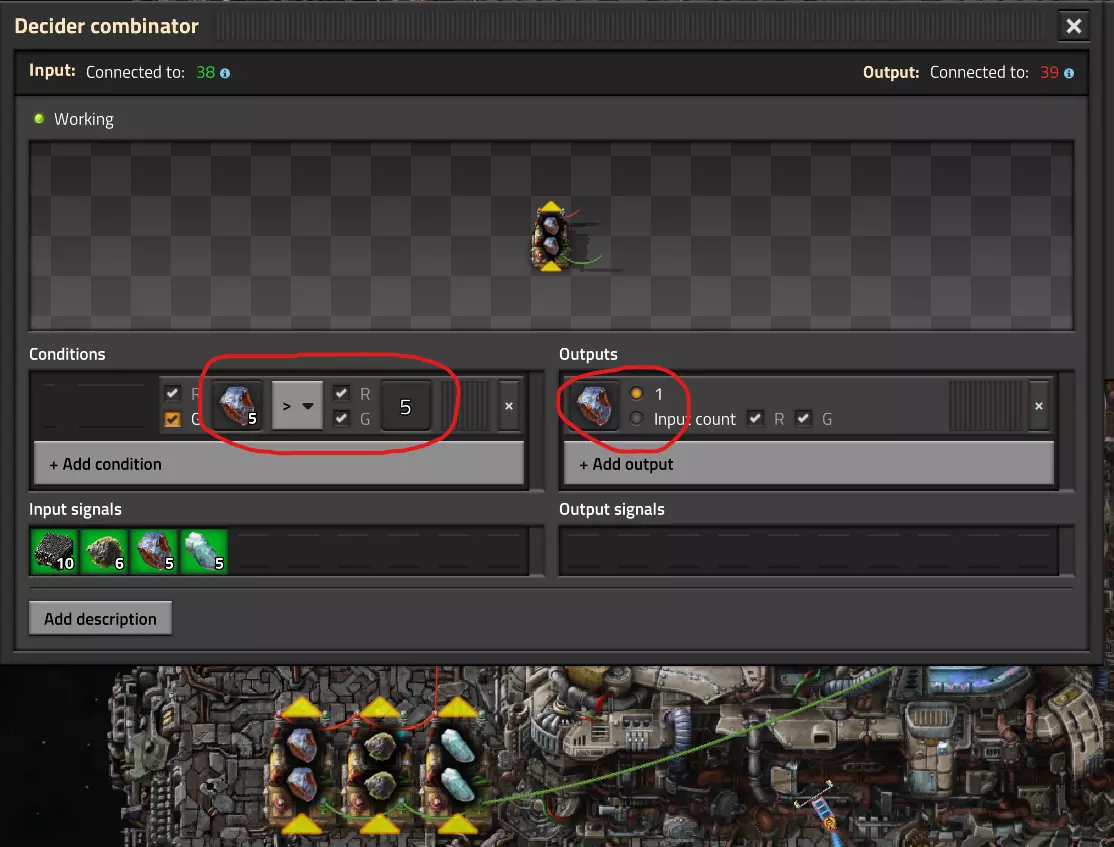Click the ice asteroid combinator in game world
Screen dimensions: 1114x847
pos(458,765)
